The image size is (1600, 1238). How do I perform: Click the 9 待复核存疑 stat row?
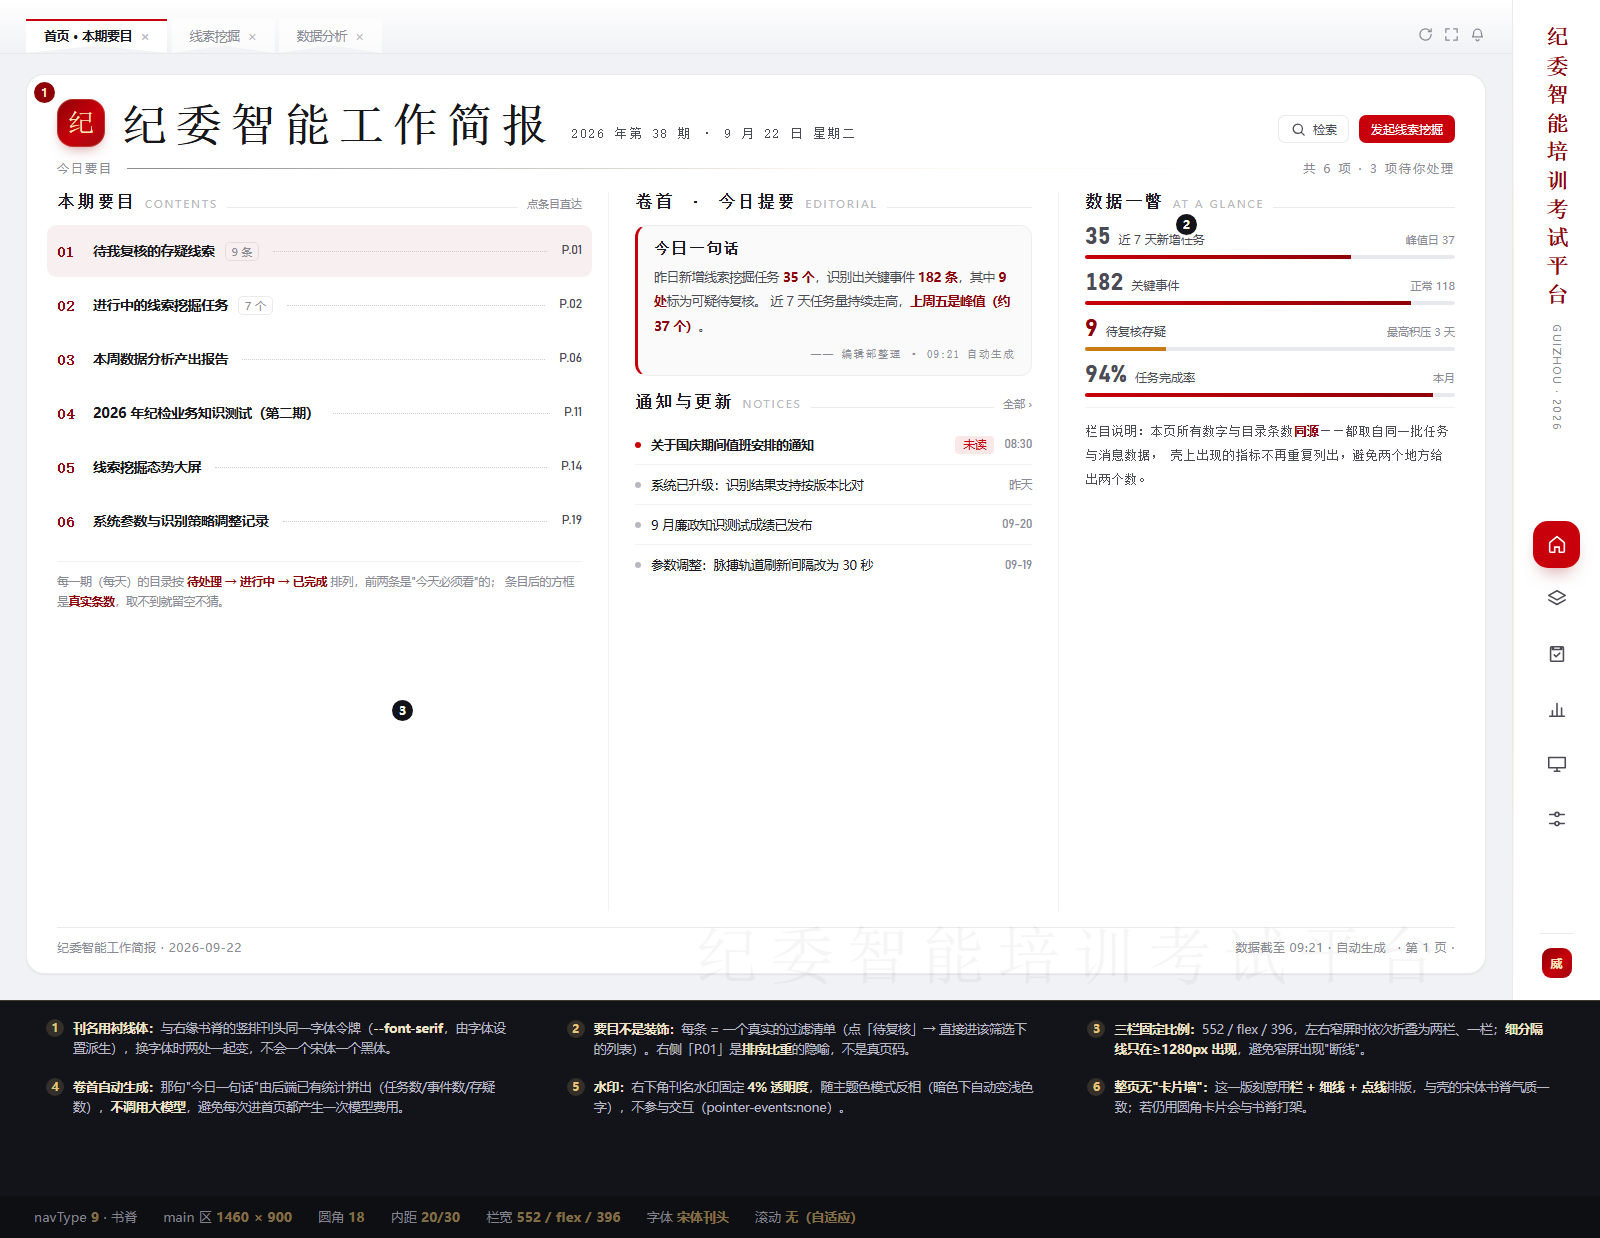[1270, 332]
